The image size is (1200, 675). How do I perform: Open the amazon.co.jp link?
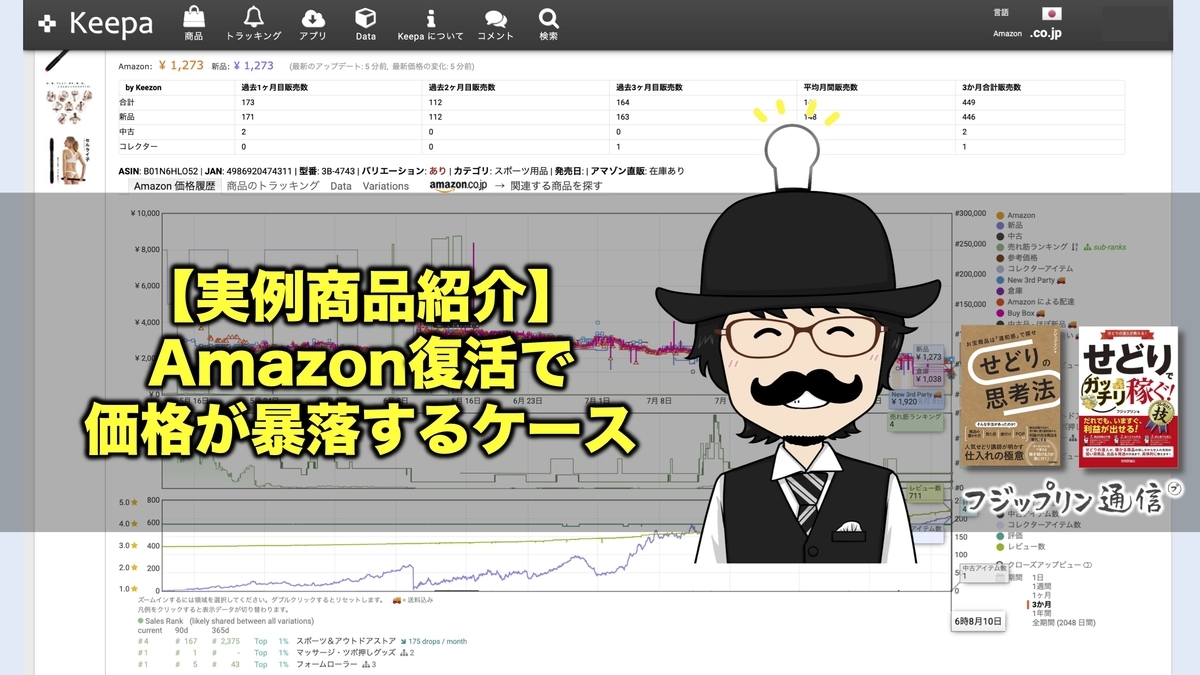click(x=458, y=186)
